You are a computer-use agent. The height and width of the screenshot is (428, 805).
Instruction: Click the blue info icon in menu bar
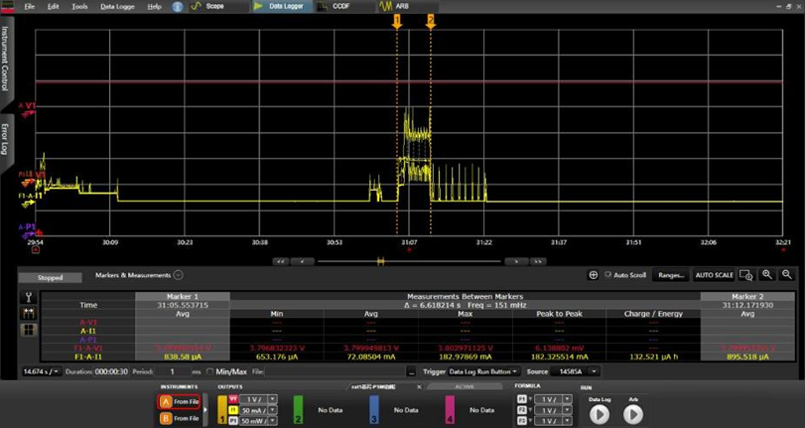pyautogui.click(x=177, y=6)
